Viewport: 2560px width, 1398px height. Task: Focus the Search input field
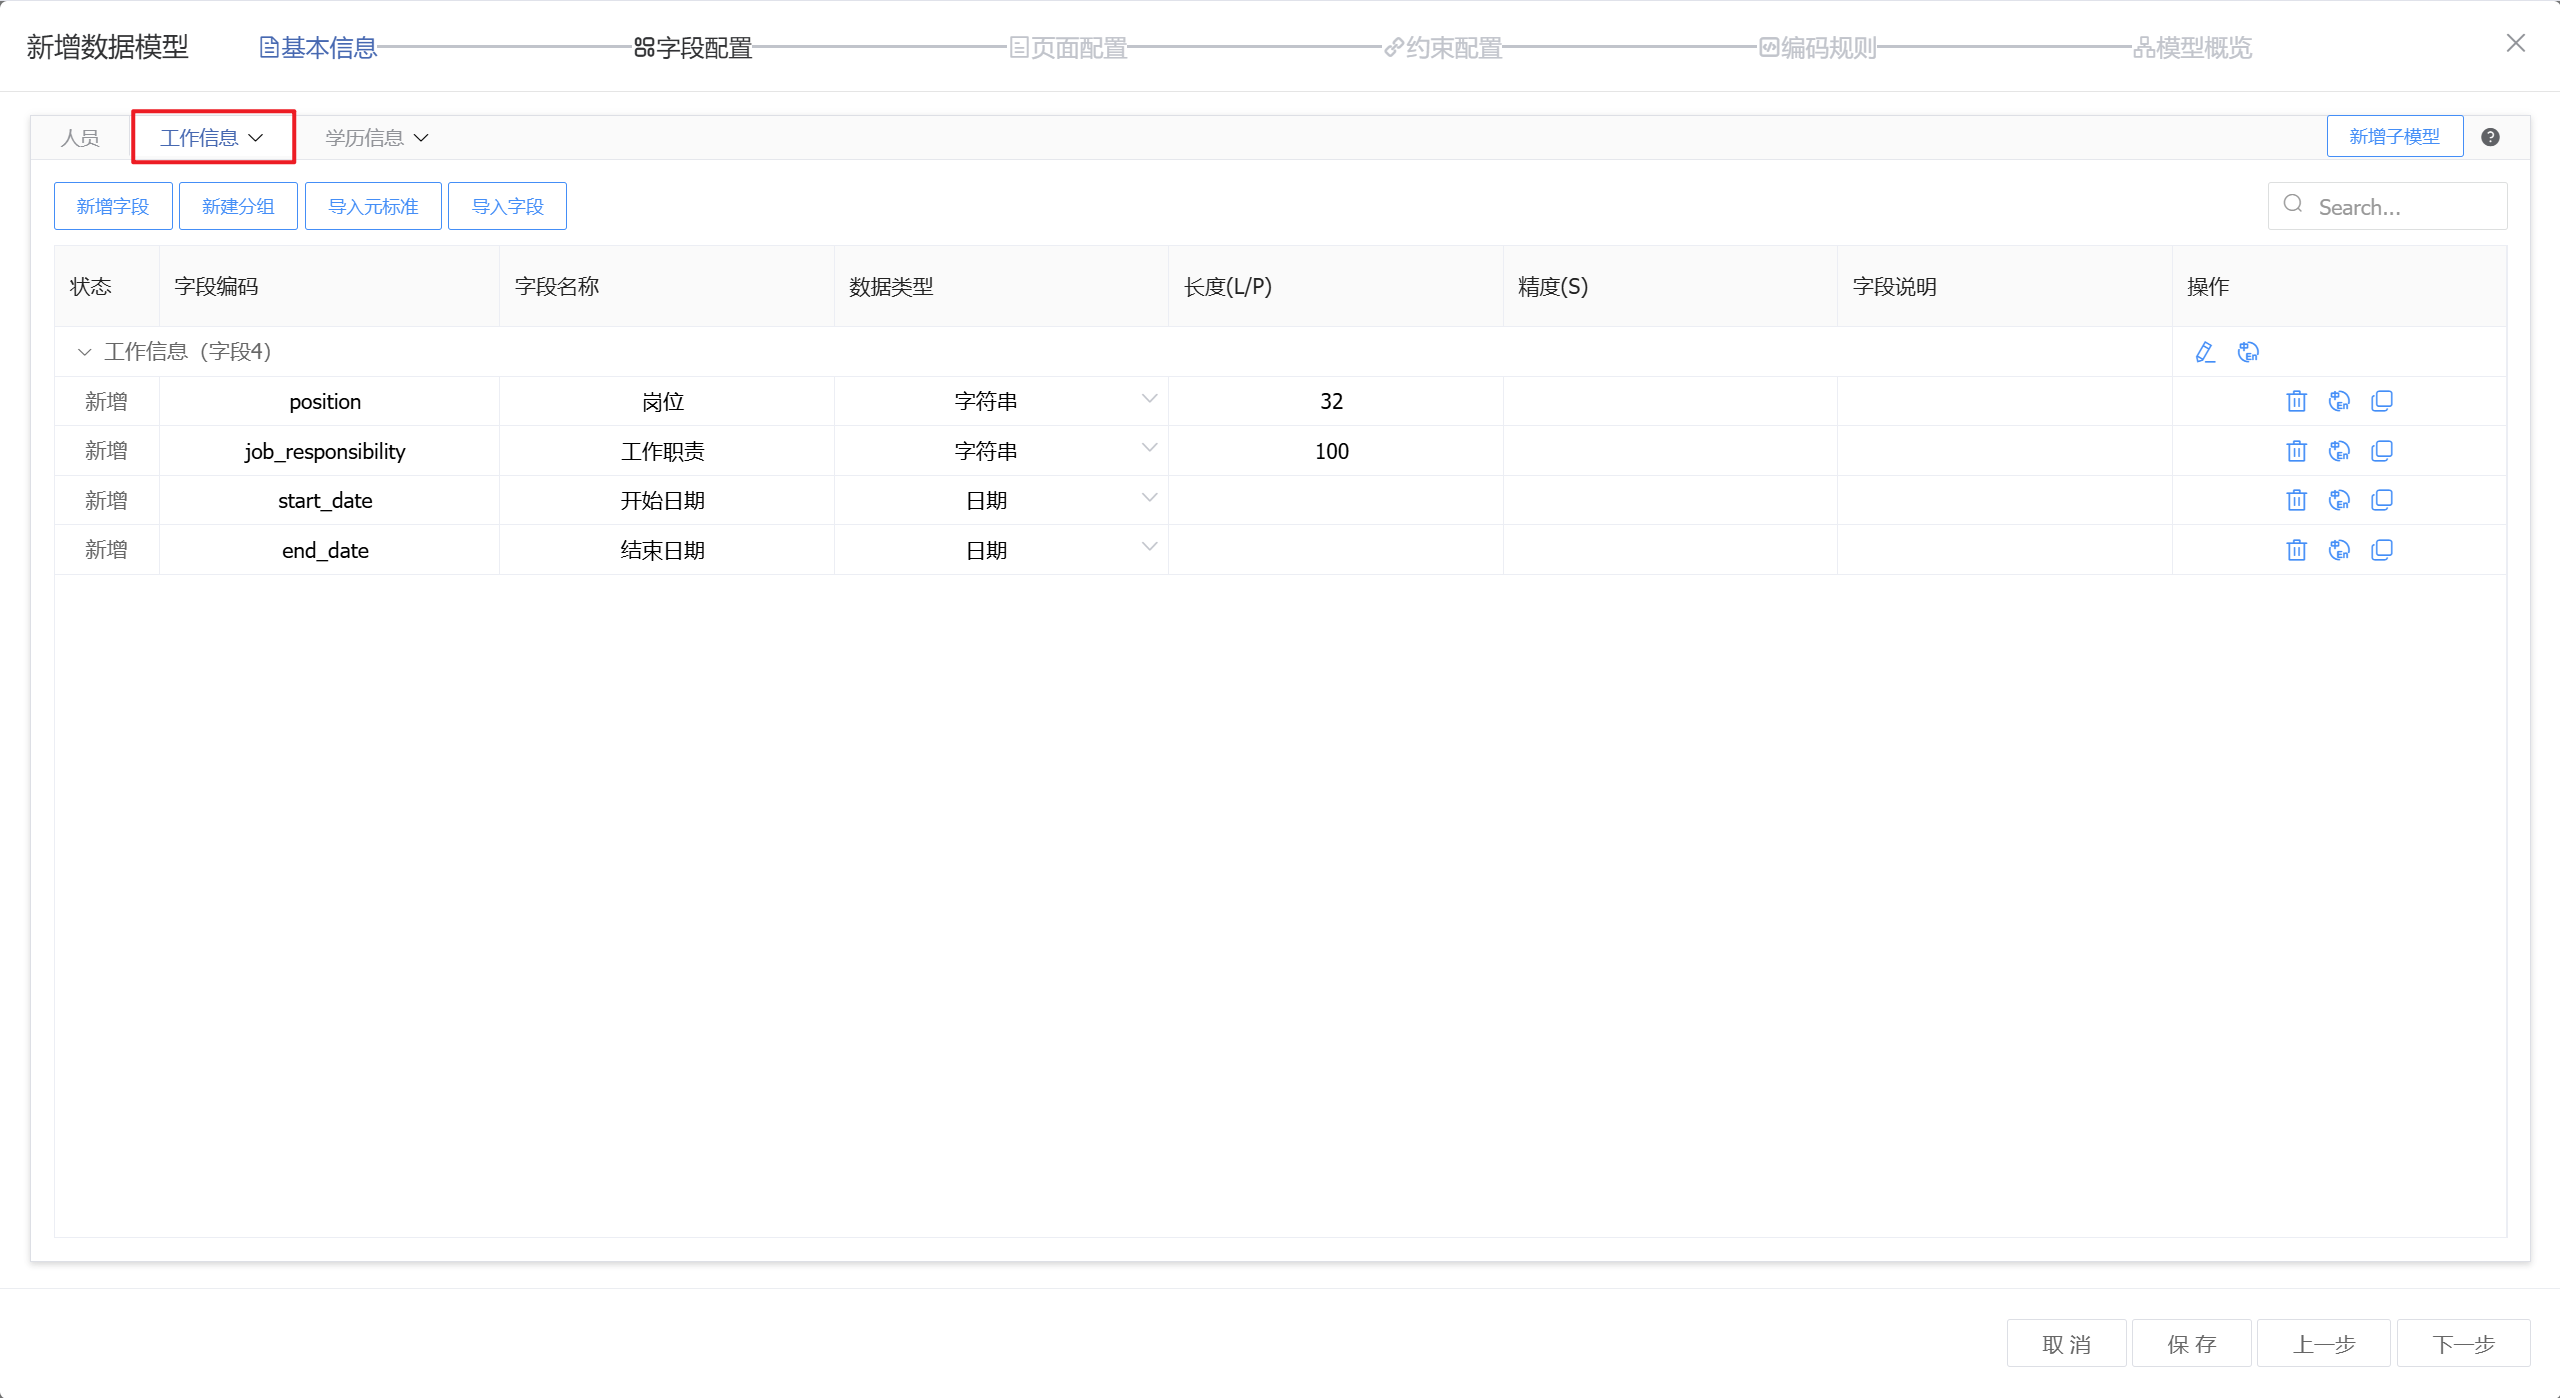click(x=2400, y=207)
